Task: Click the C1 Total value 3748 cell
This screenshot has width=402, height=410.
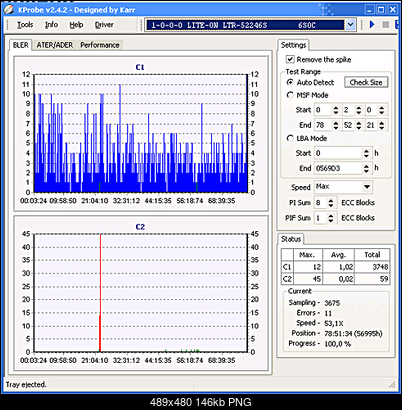Action: click(372, 267)
